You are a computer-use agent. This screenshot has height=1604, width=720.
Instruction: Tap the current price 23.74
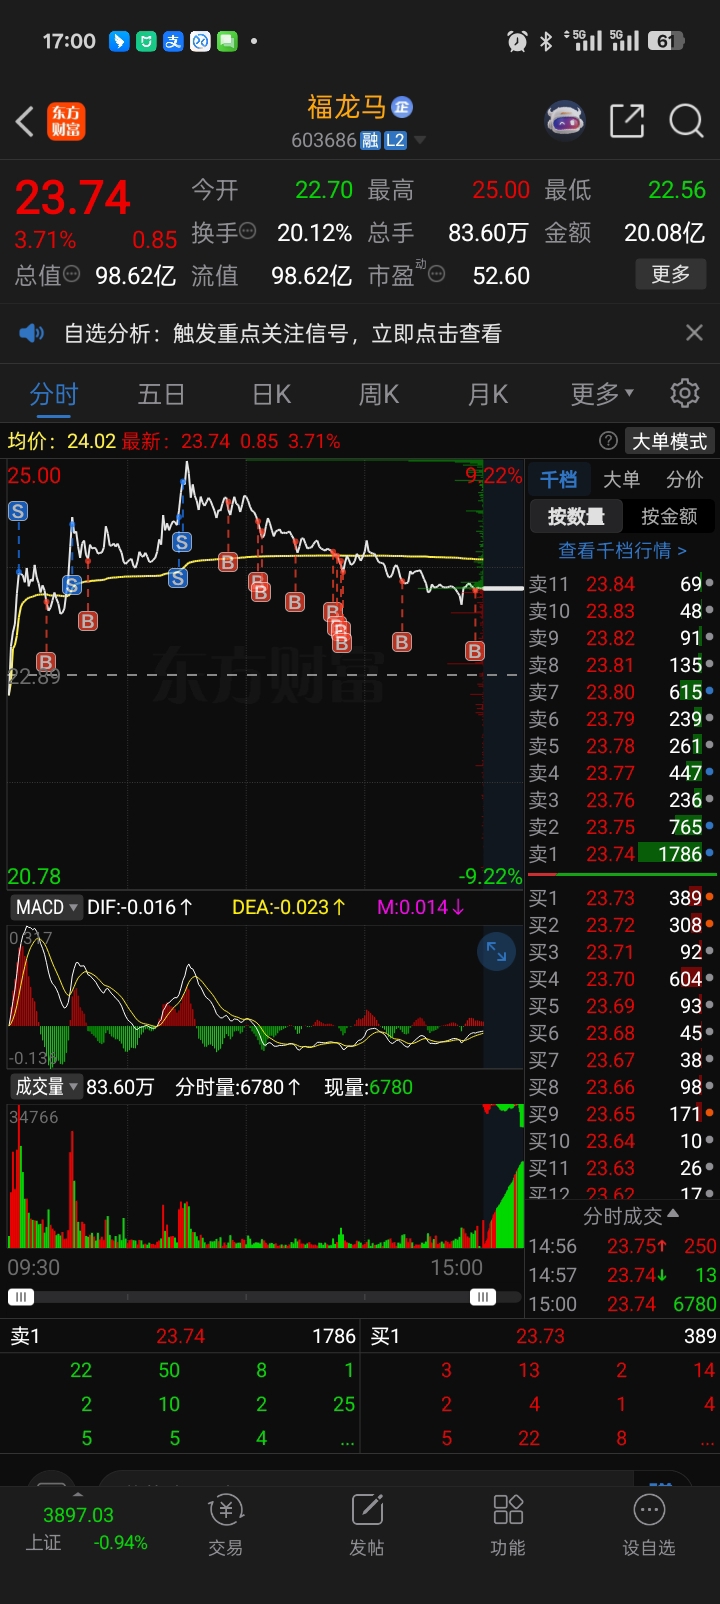click(73, 197)
